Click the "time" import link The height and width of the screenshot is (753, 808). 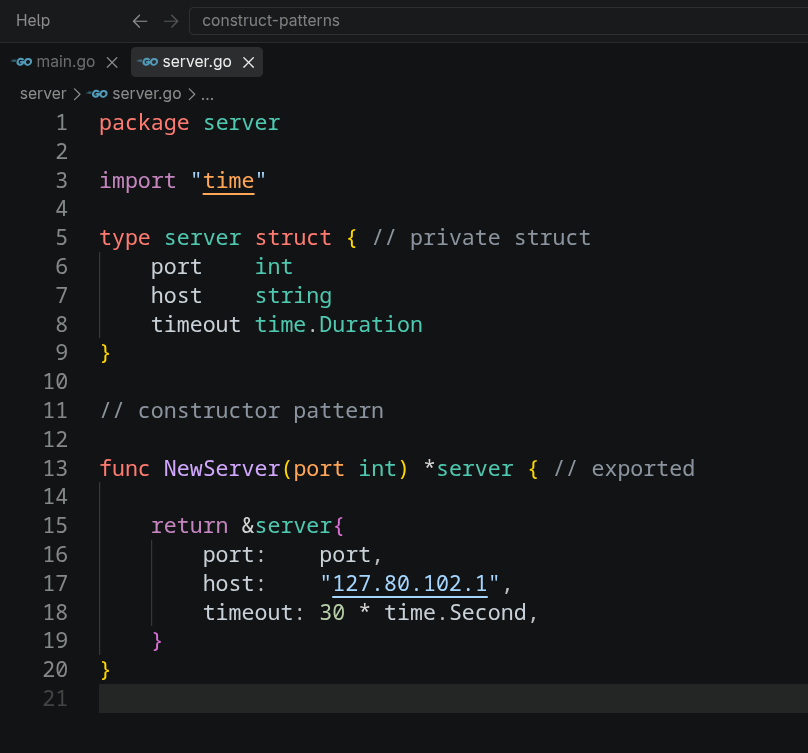coord(229,181)
